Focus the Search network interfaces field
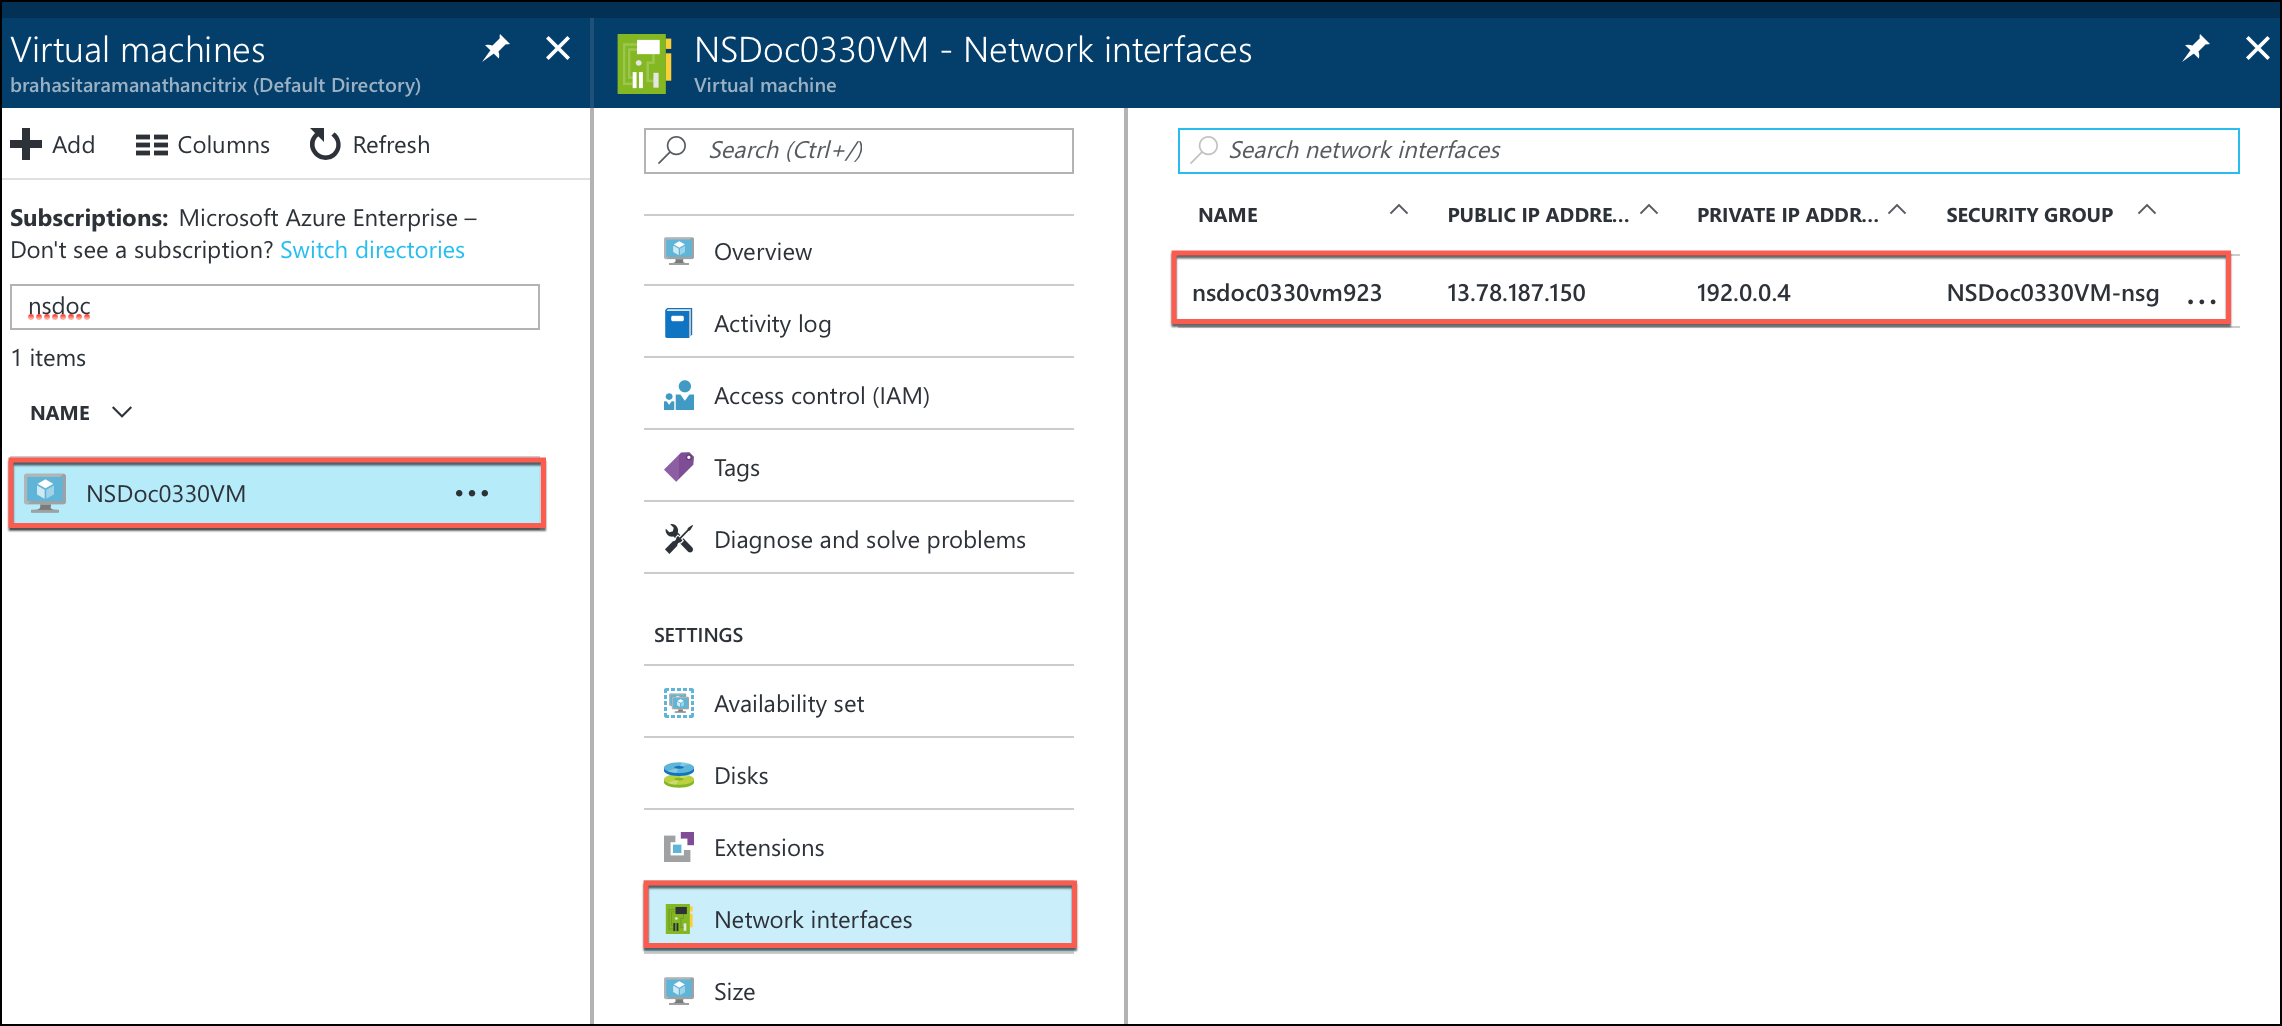The image size is (2282, 1026). click(x=1708, y=150)
